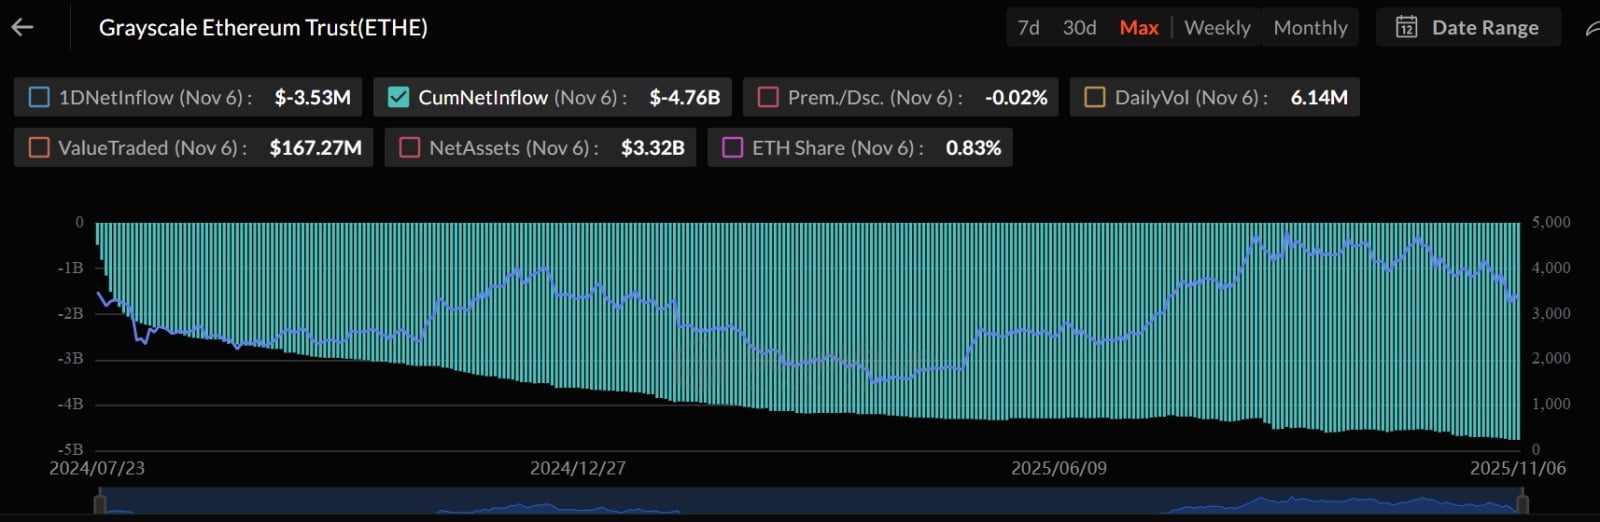Enable the NetAssets series checkbox
The height and width of the screenshot is (522, 1600).
tap(409, 147)
